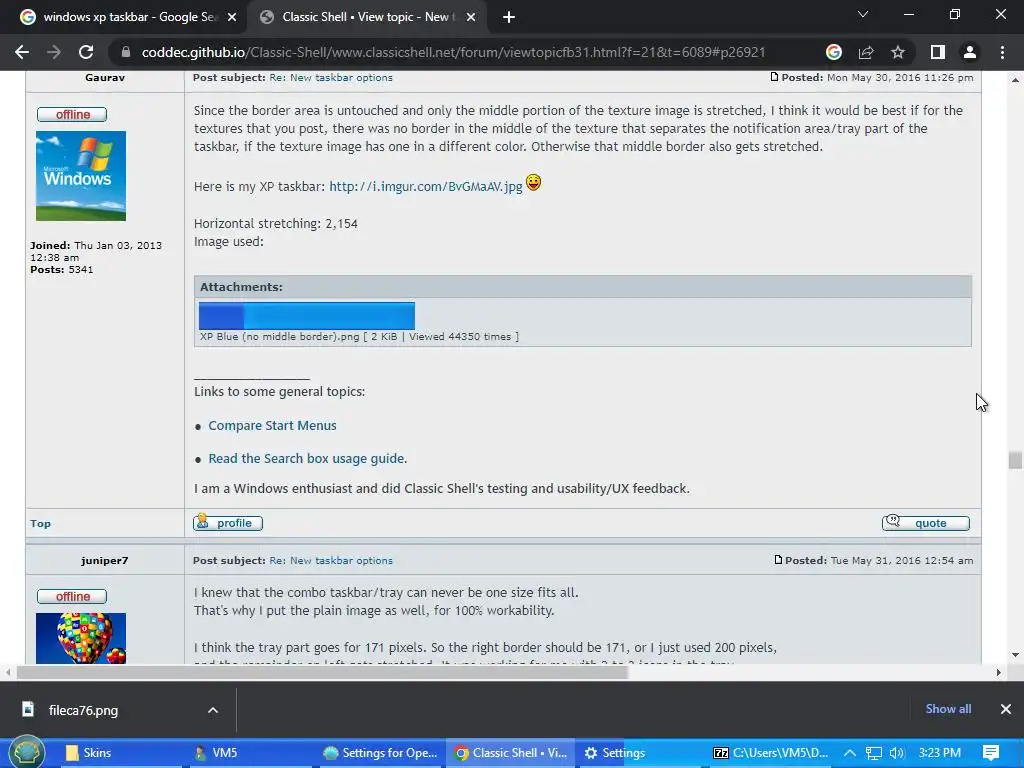Viewport: 1024px width, 768px height.
Task: Click the horizontal scroll right arrow
Action: (999, 672)
